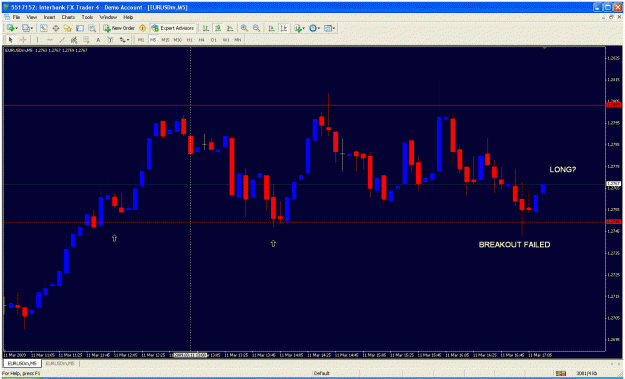
Task: Open the Profiles toolbar icon
Action: pyautogui.click(x=26, y=28)
